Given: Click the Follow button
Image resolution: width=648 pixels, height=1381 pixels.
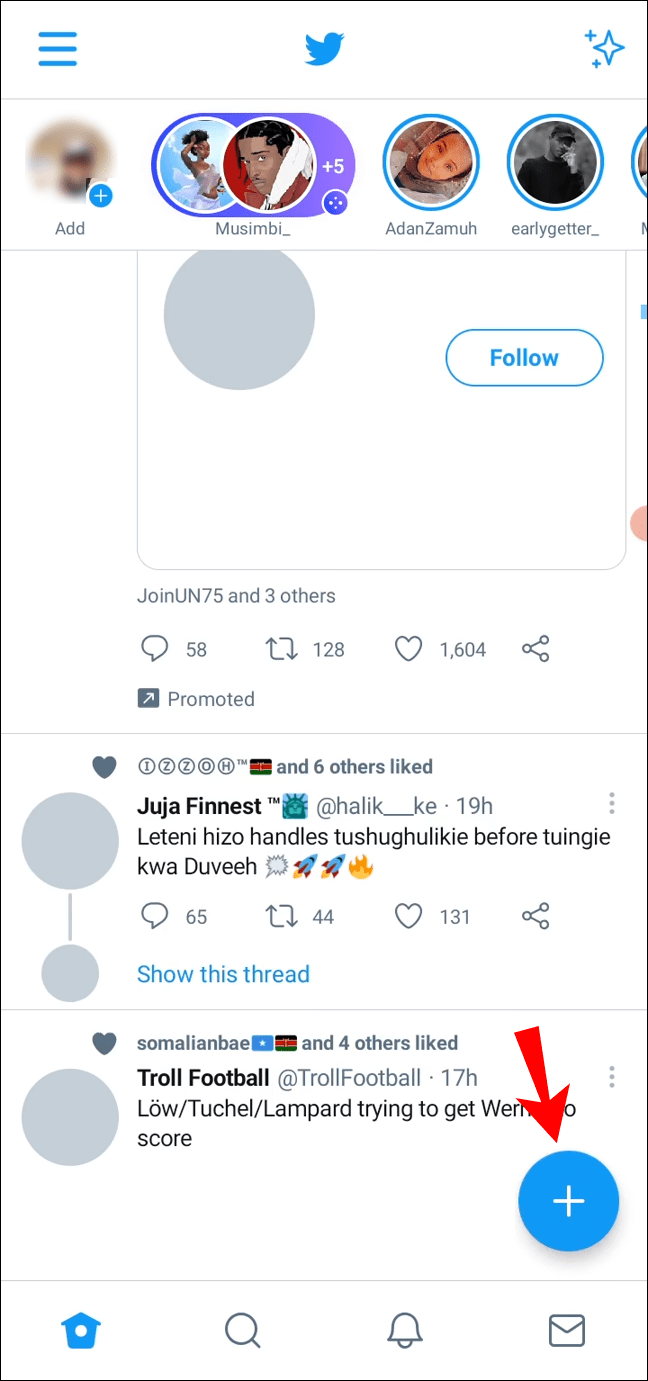Looking at the screenshot, I should 524,358.
